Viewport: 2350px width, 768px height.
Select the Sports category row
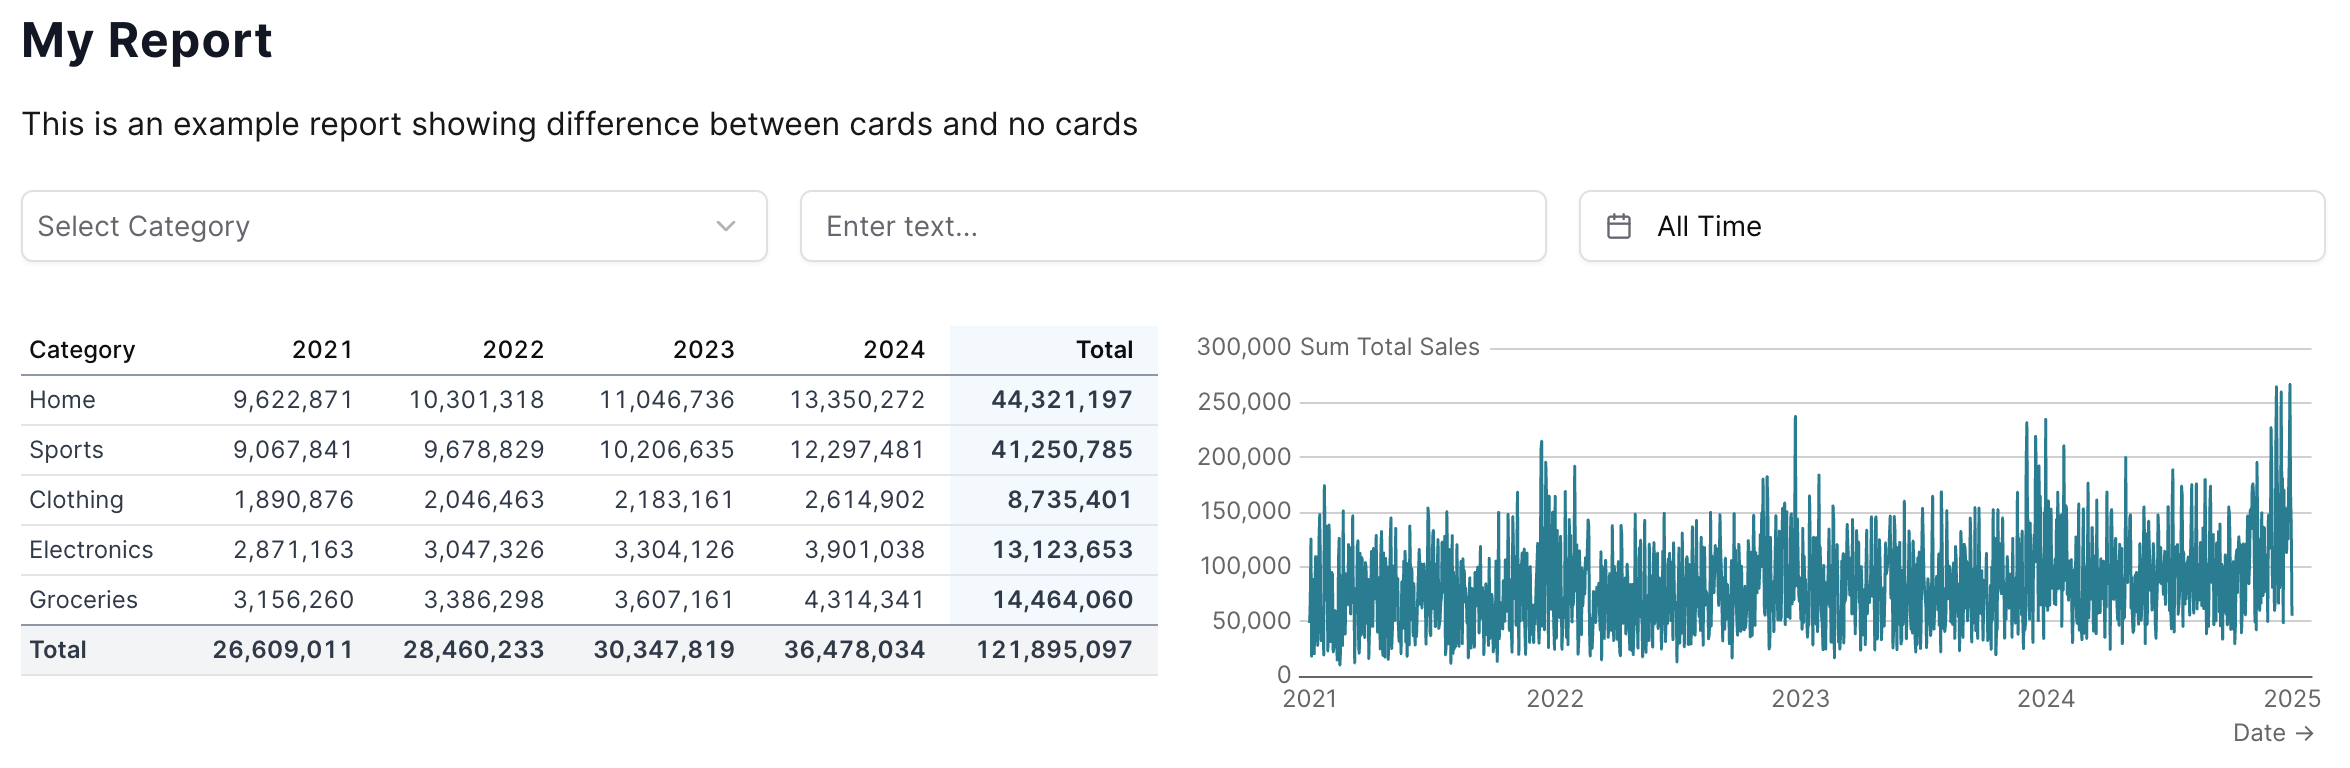coord(66,449)
